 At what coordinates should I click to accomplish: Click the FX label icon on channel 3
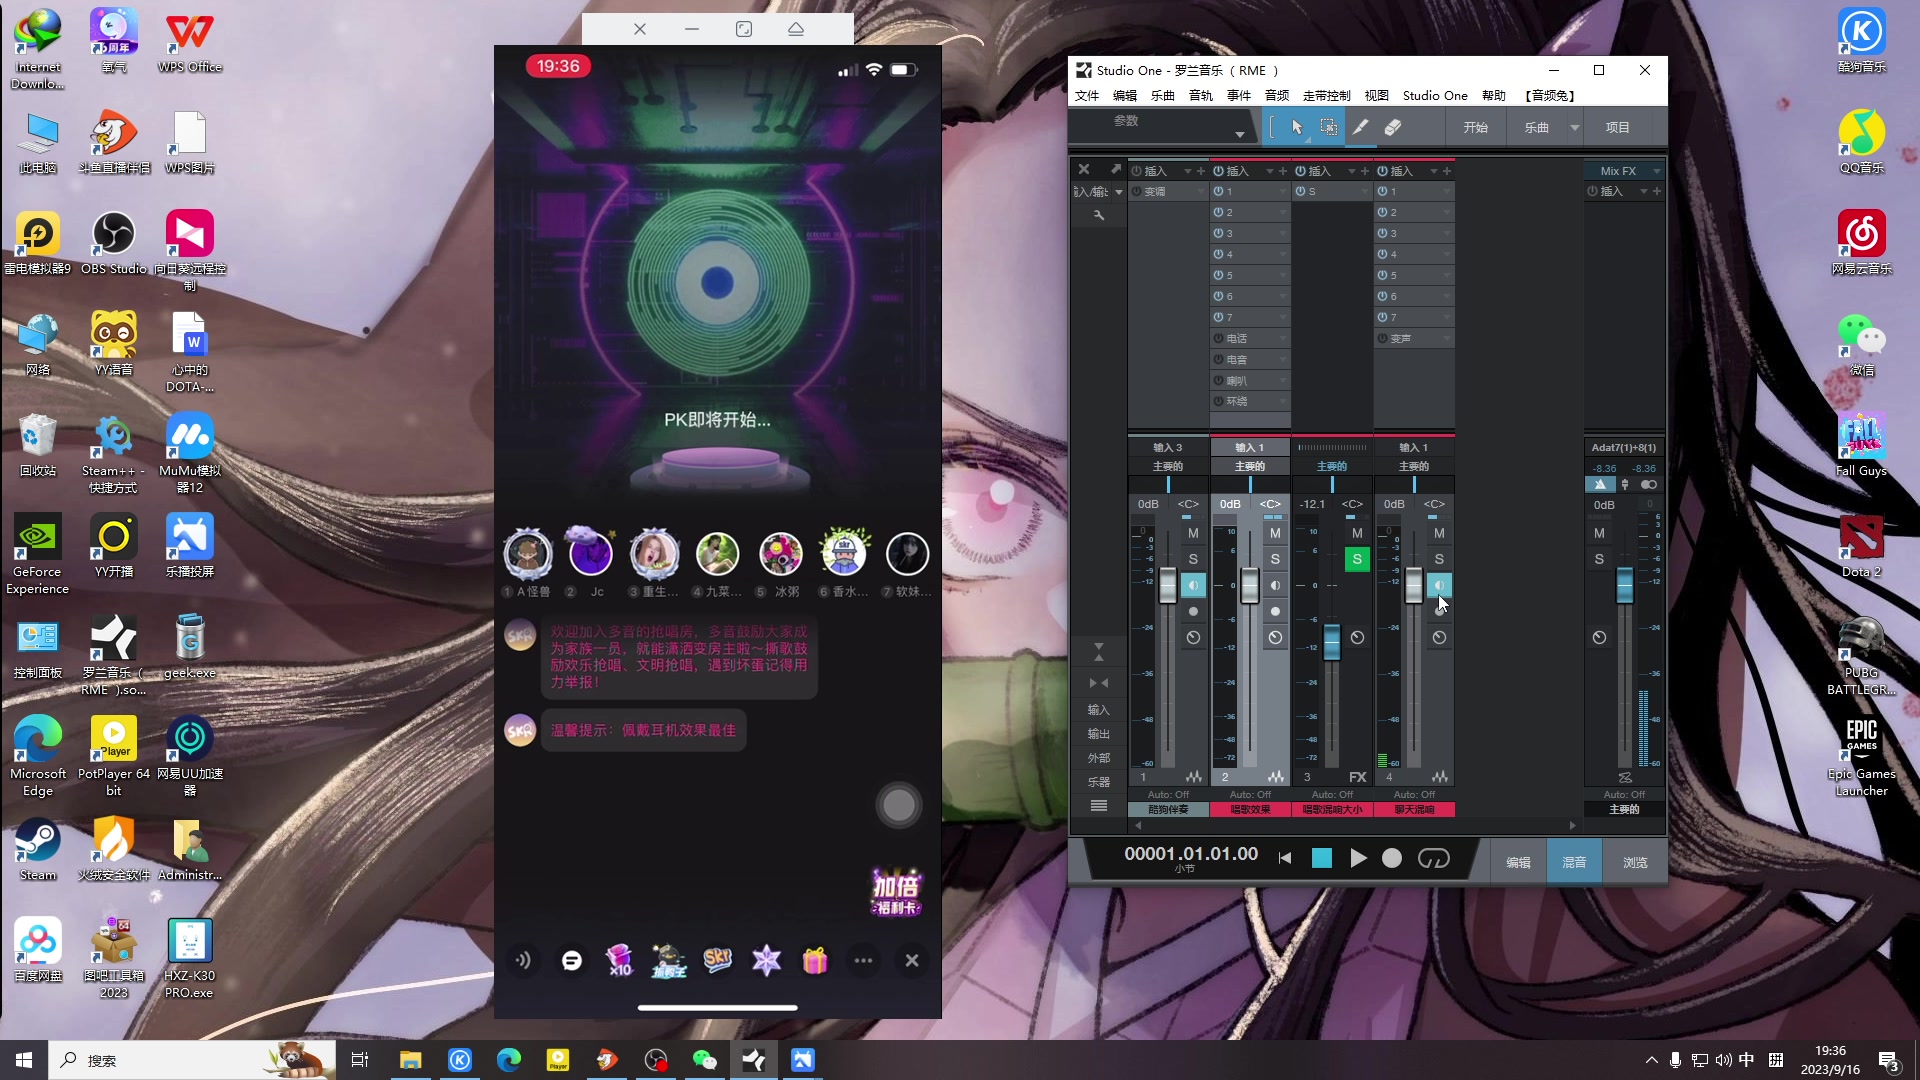(x=1357, y=777)
